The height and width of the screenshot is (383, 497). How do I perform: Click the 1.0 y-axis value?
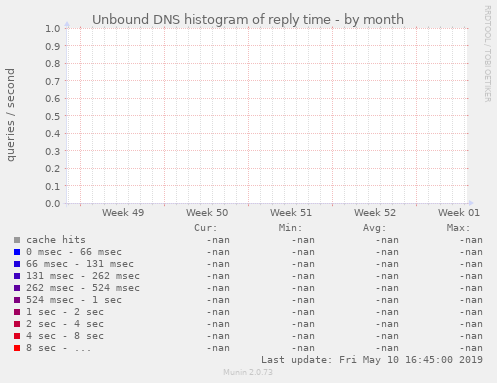pos(53,28)
